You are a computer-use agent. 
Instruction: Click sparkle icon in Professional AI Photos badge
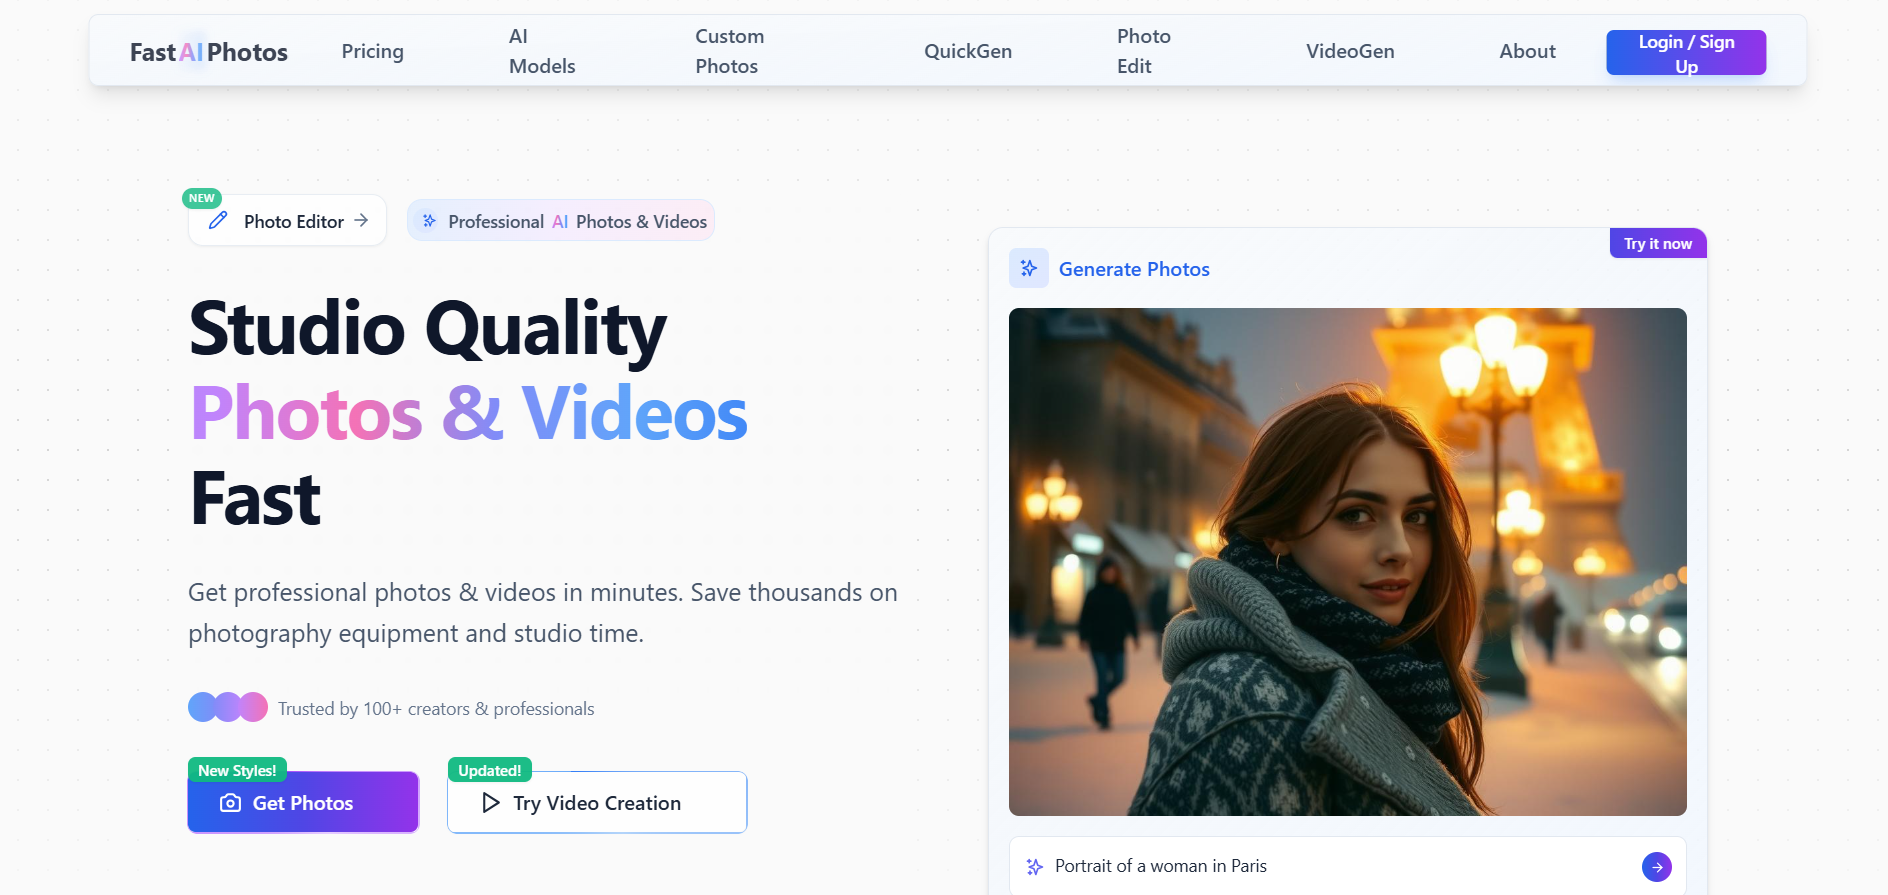coord(429,221)
